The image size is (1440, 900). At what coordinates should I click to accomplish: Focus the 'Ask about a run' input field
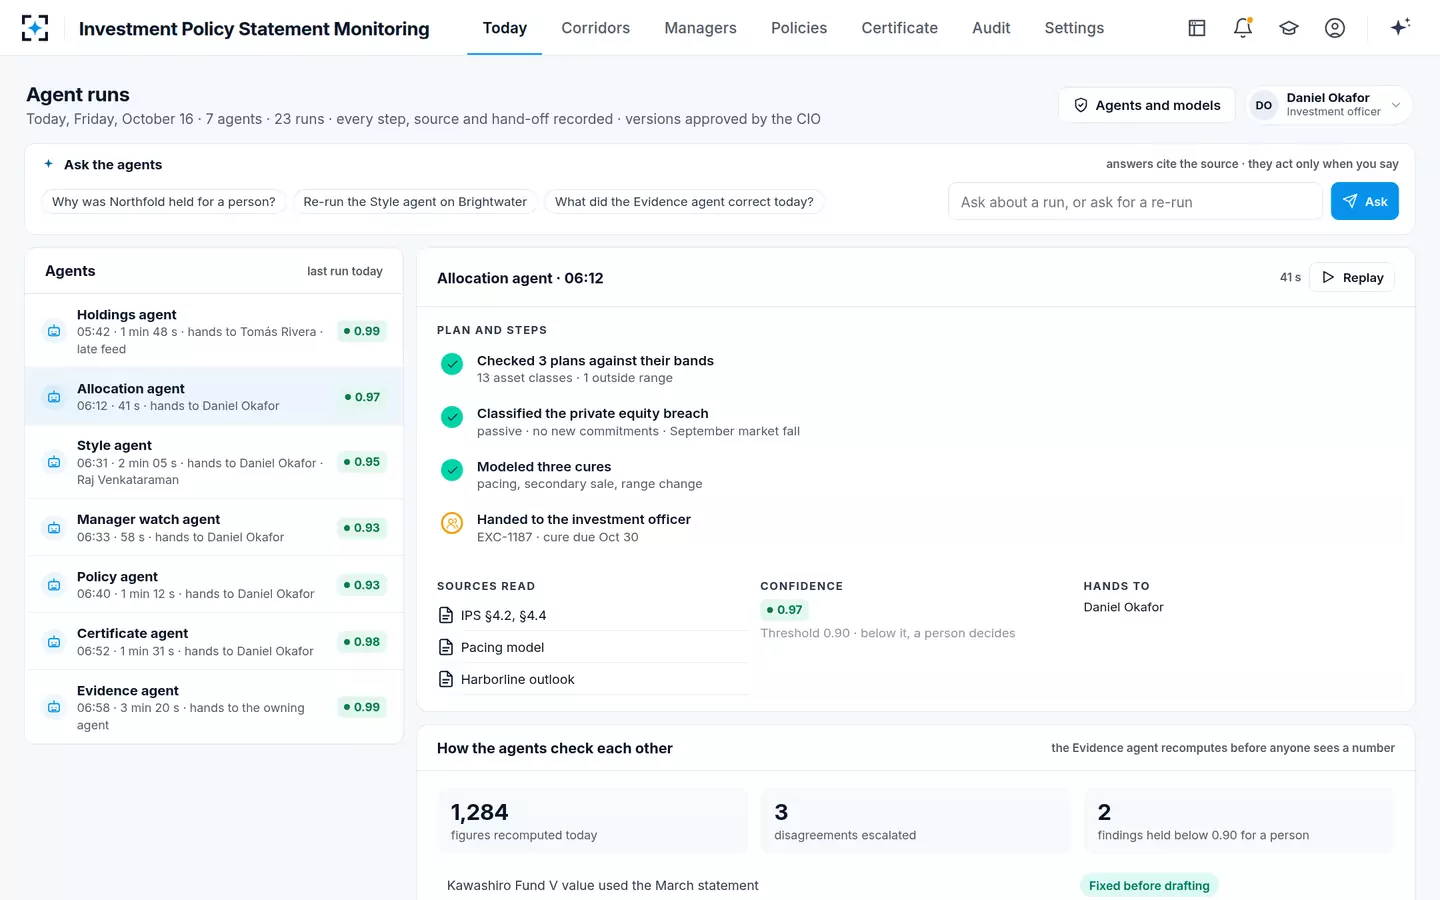click(x=1135, y=202)
